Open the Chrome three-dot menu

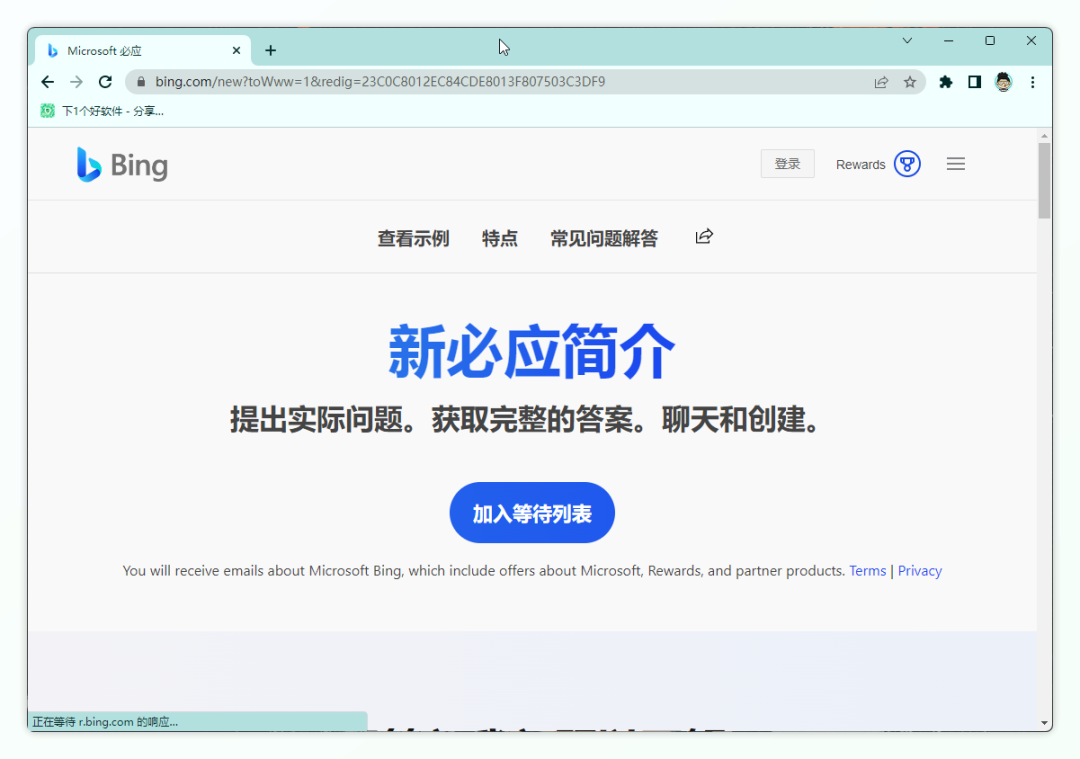click(x=1032, y=82)
